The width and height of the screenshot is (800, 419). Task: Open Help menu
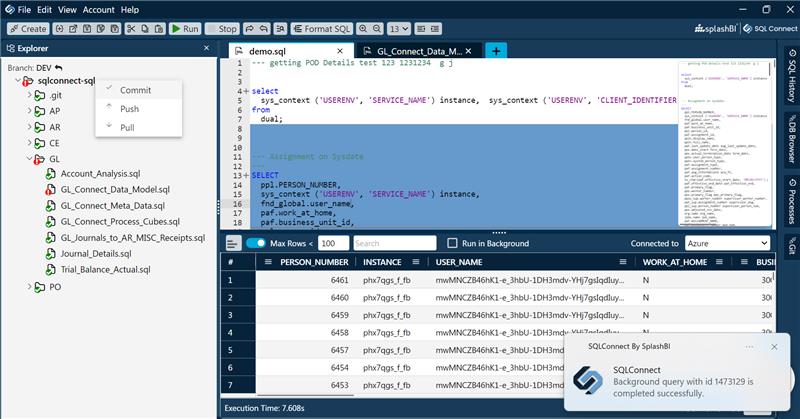click(x=130, y=10)
